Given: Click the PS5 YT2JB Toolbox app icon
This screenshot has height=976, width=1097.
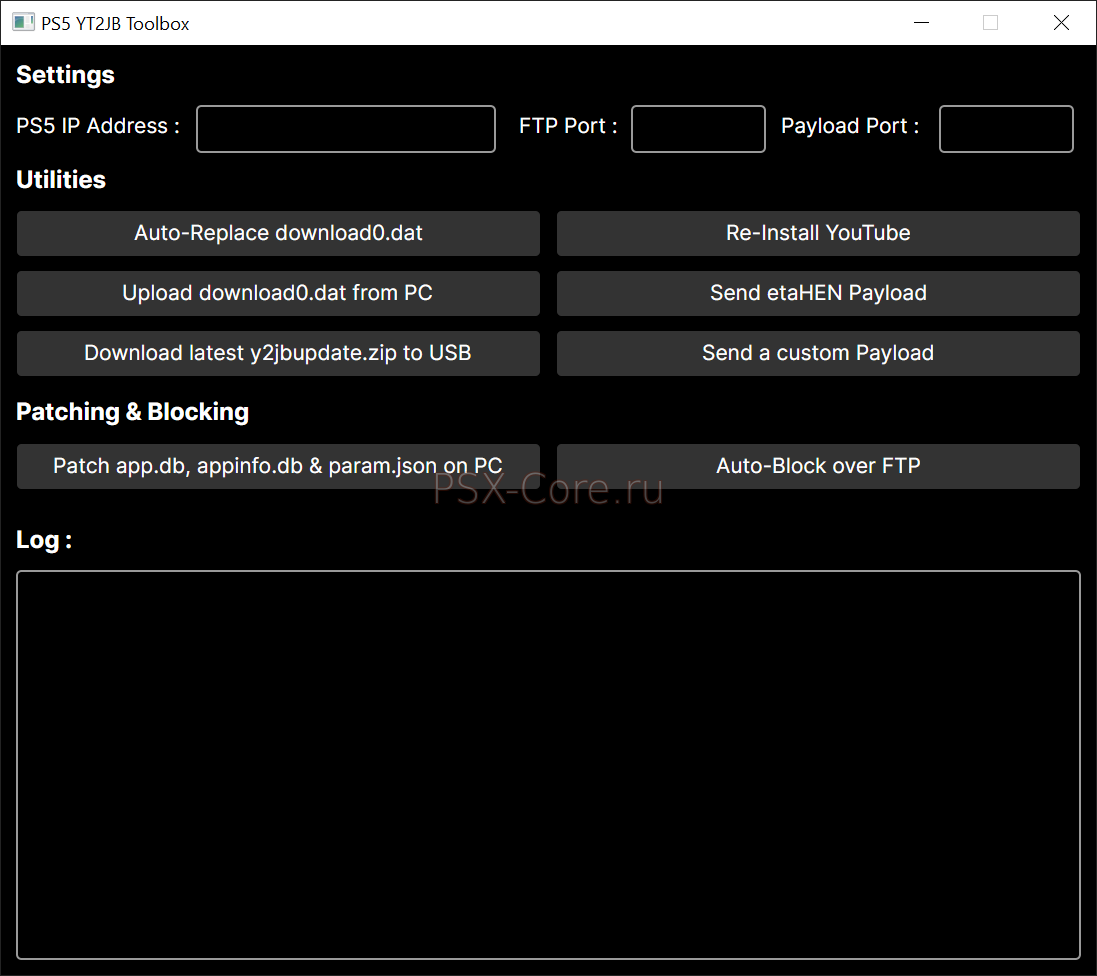Looking at the screenshot, I should [23, 22].
